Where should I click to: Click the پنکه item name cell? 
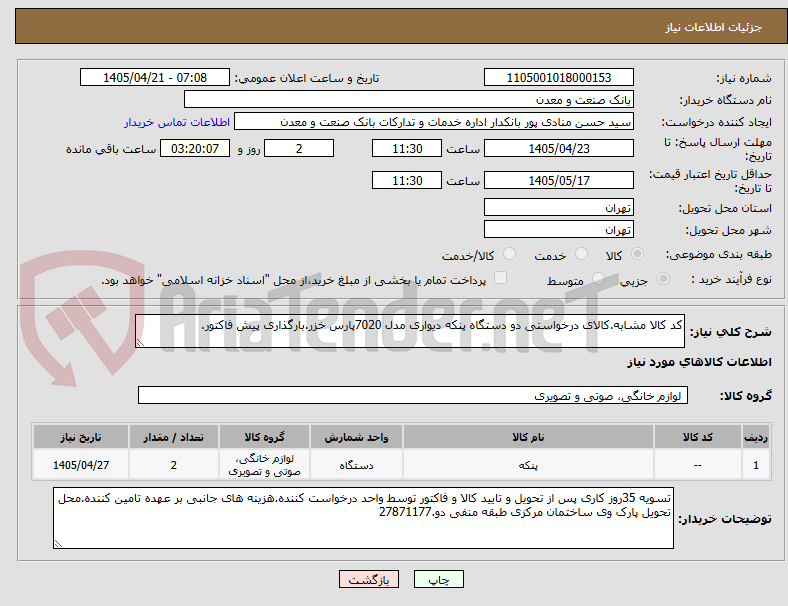click(x=528, y=465)
